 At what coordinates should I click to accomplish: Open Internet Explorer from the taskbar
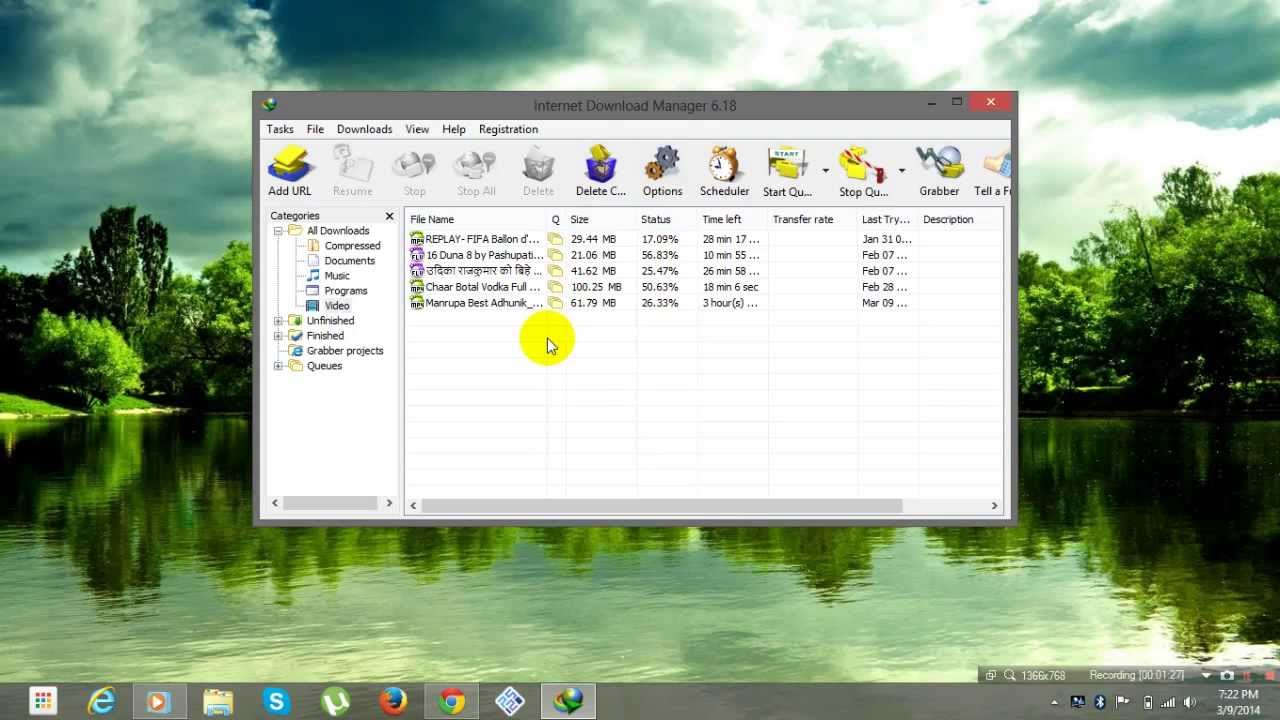pyautogui.click(x=101, y=701)
